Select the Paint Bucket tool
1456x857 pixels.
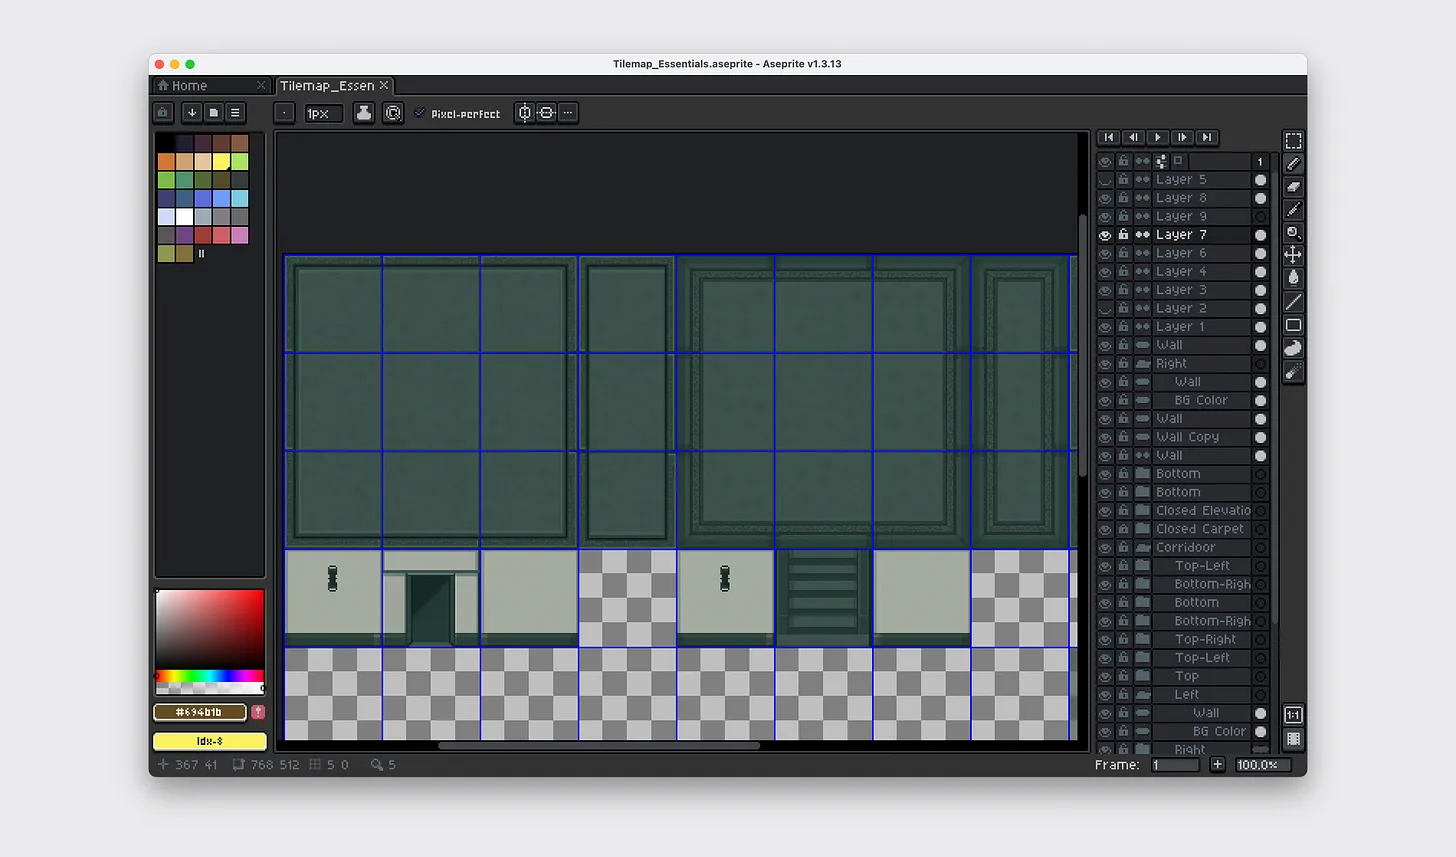tap(1293, 278)
